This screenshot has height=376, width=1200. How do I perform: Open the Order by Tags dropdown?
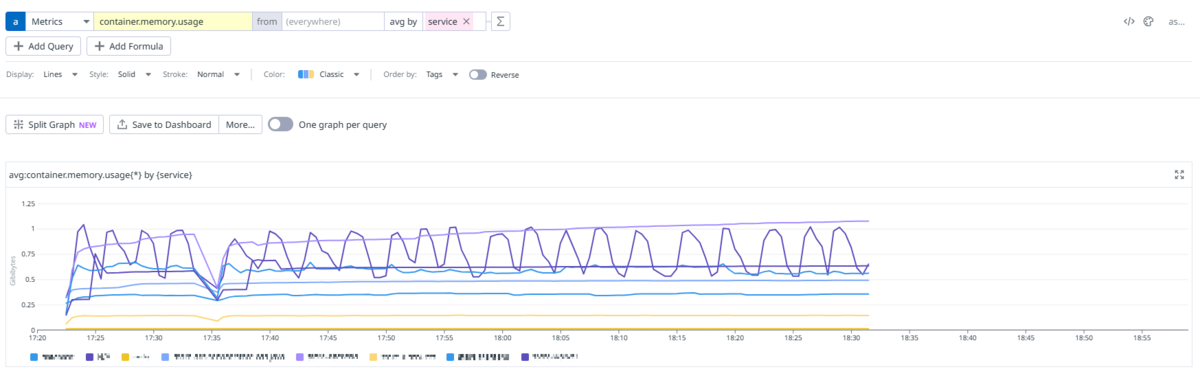[x=442, y=74]
